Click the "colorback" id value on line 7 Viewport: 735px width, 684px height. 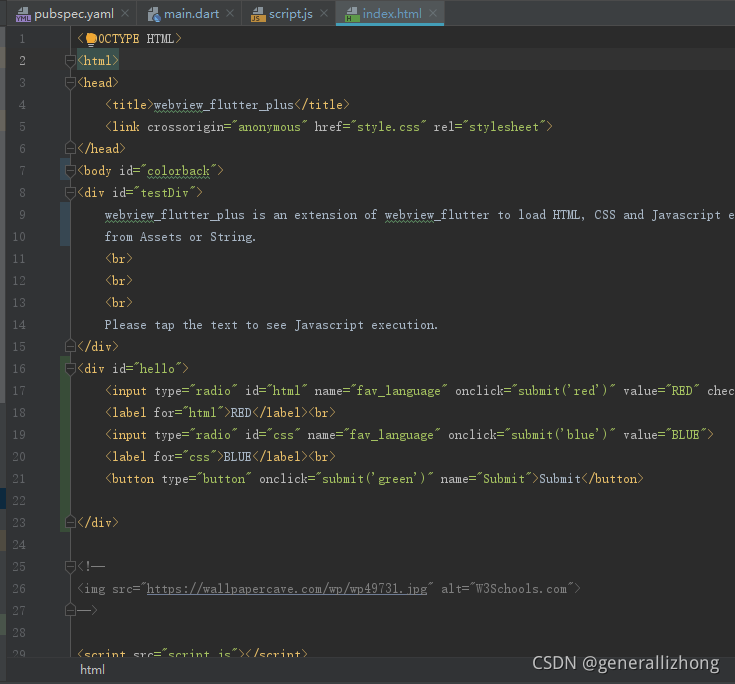pos(181,171)
